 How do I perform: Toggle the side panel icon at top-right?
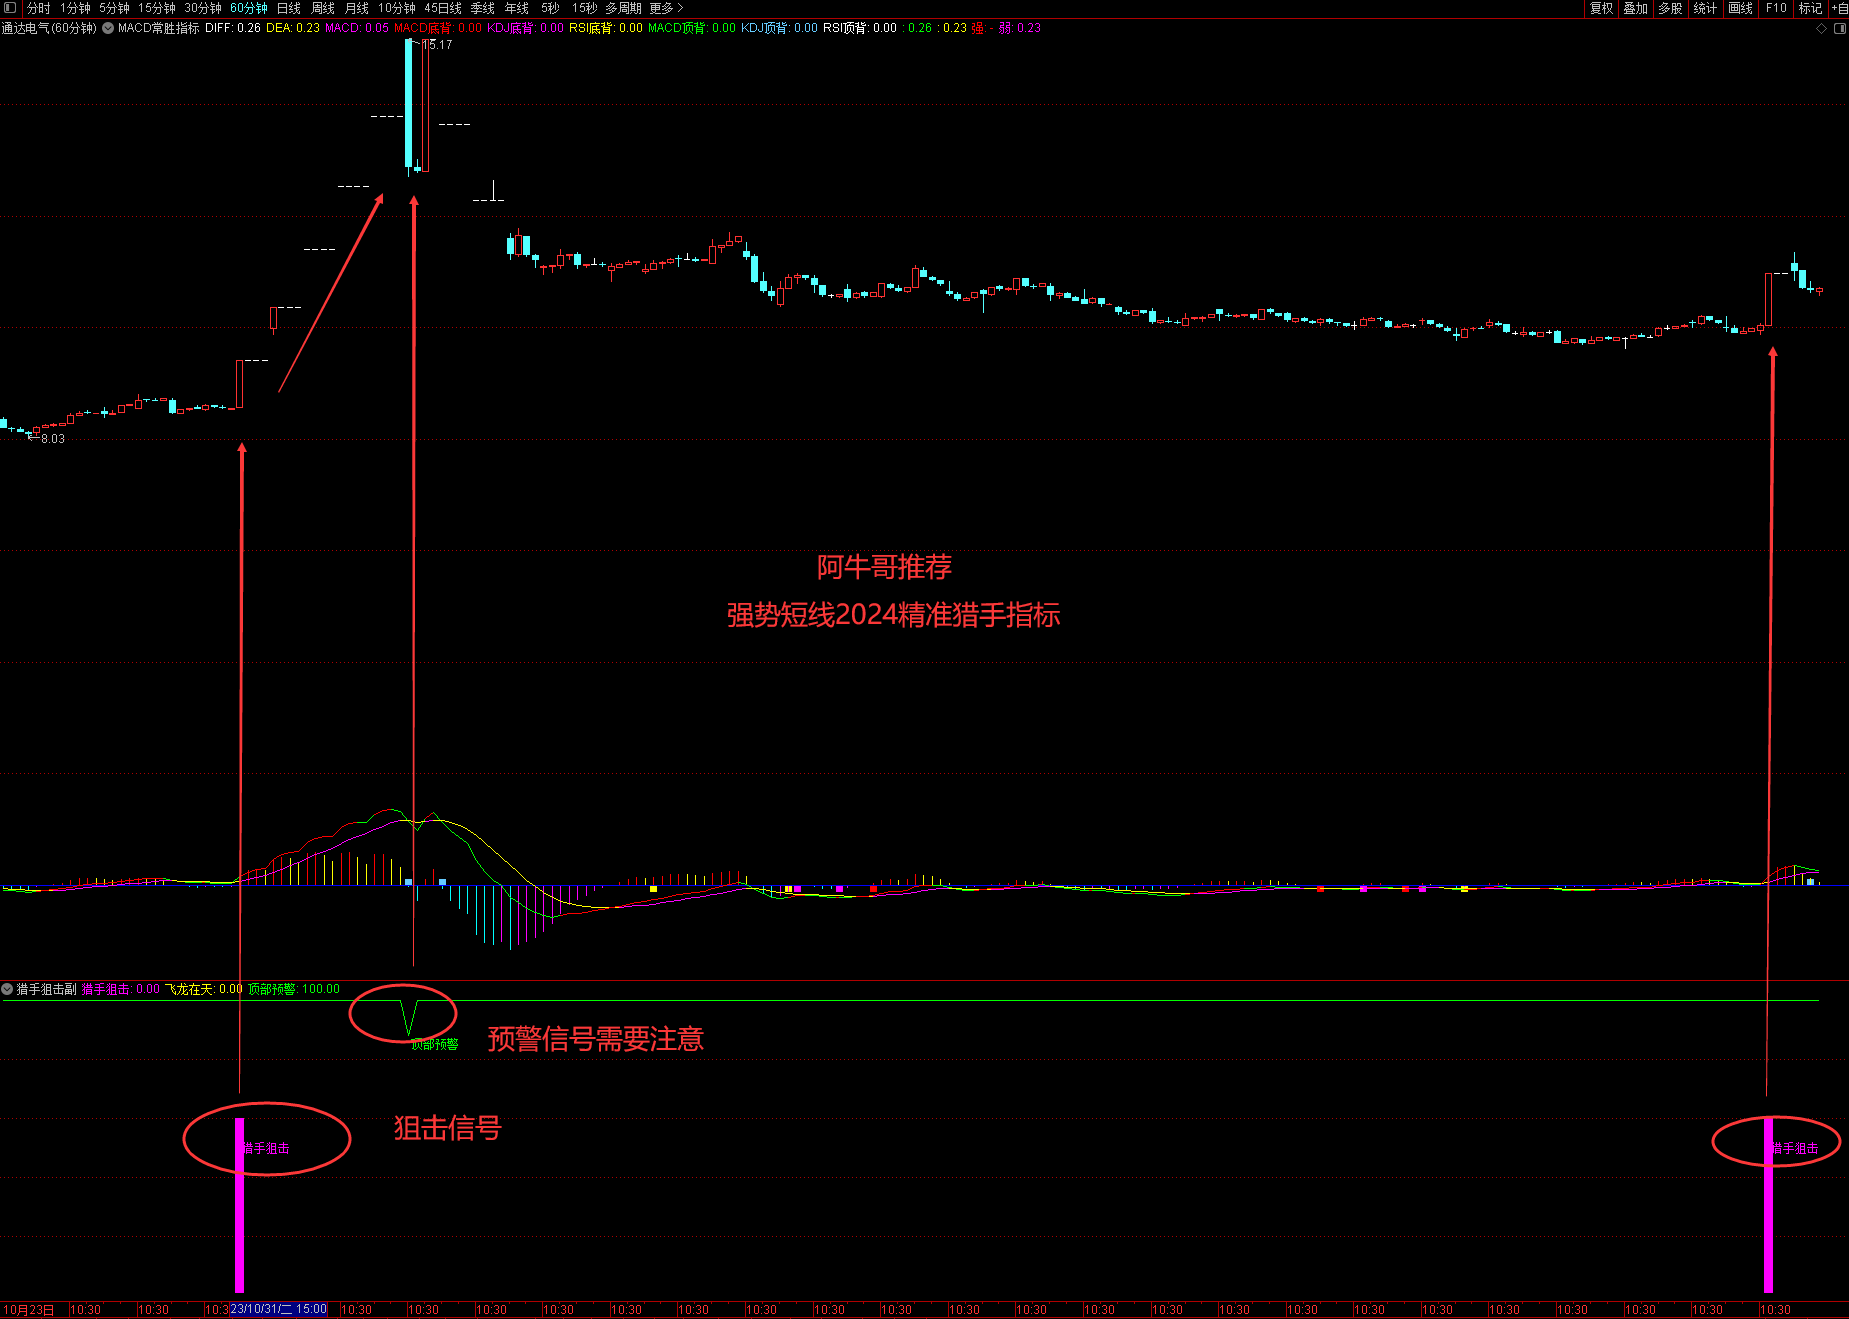click(x=1840, y=28)
